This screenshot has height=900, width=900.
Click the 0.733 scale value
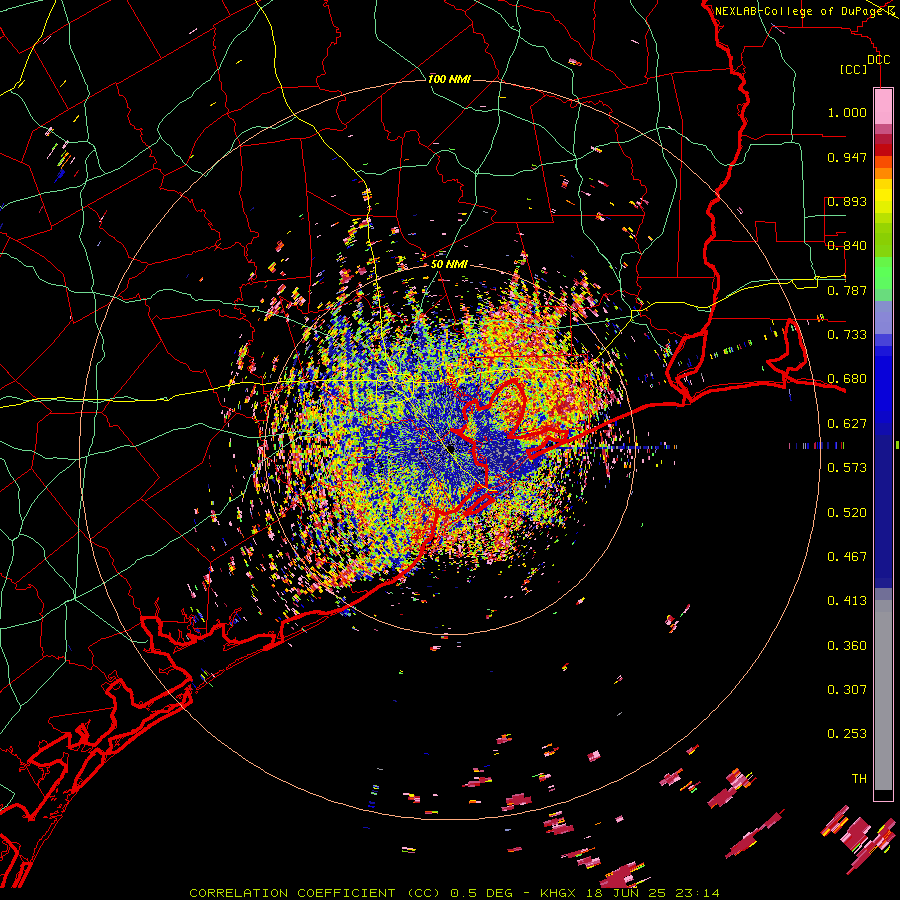tap(847, 335)
